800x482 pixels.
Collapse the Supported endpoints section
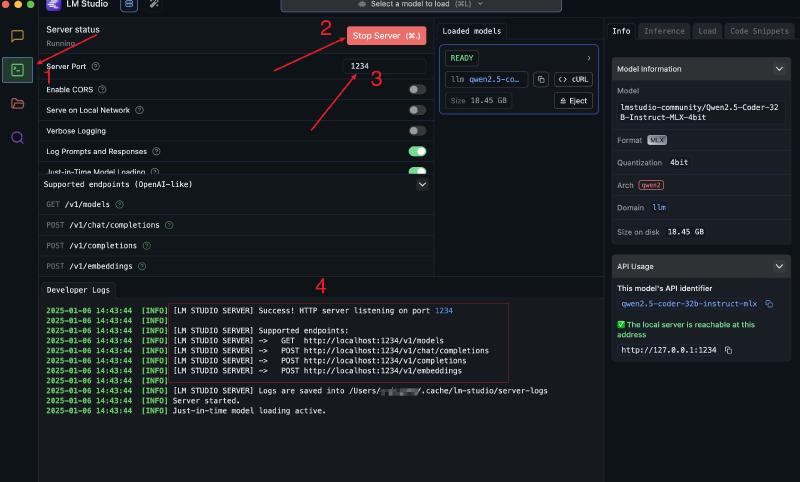point(422,185)
